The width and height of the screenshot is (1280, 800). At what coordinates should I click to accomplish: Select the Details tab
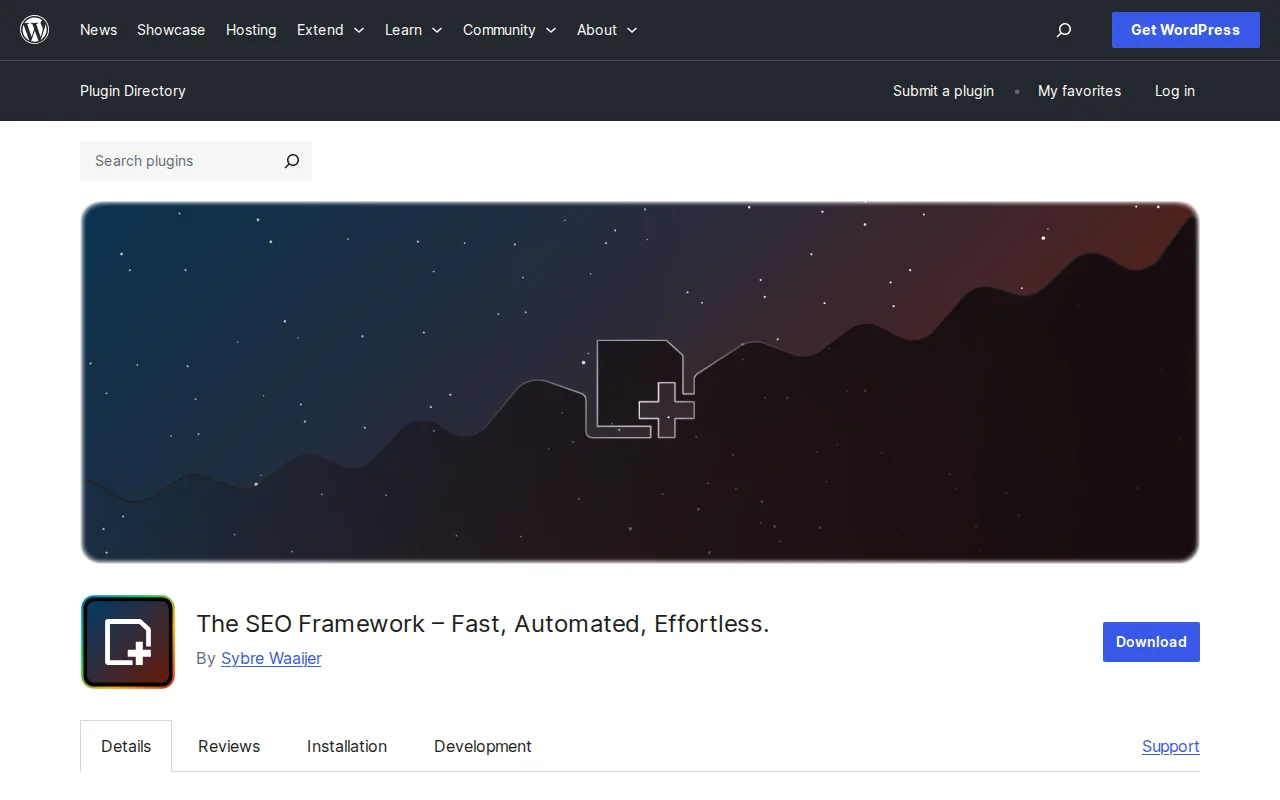click(x=126, y=746)
